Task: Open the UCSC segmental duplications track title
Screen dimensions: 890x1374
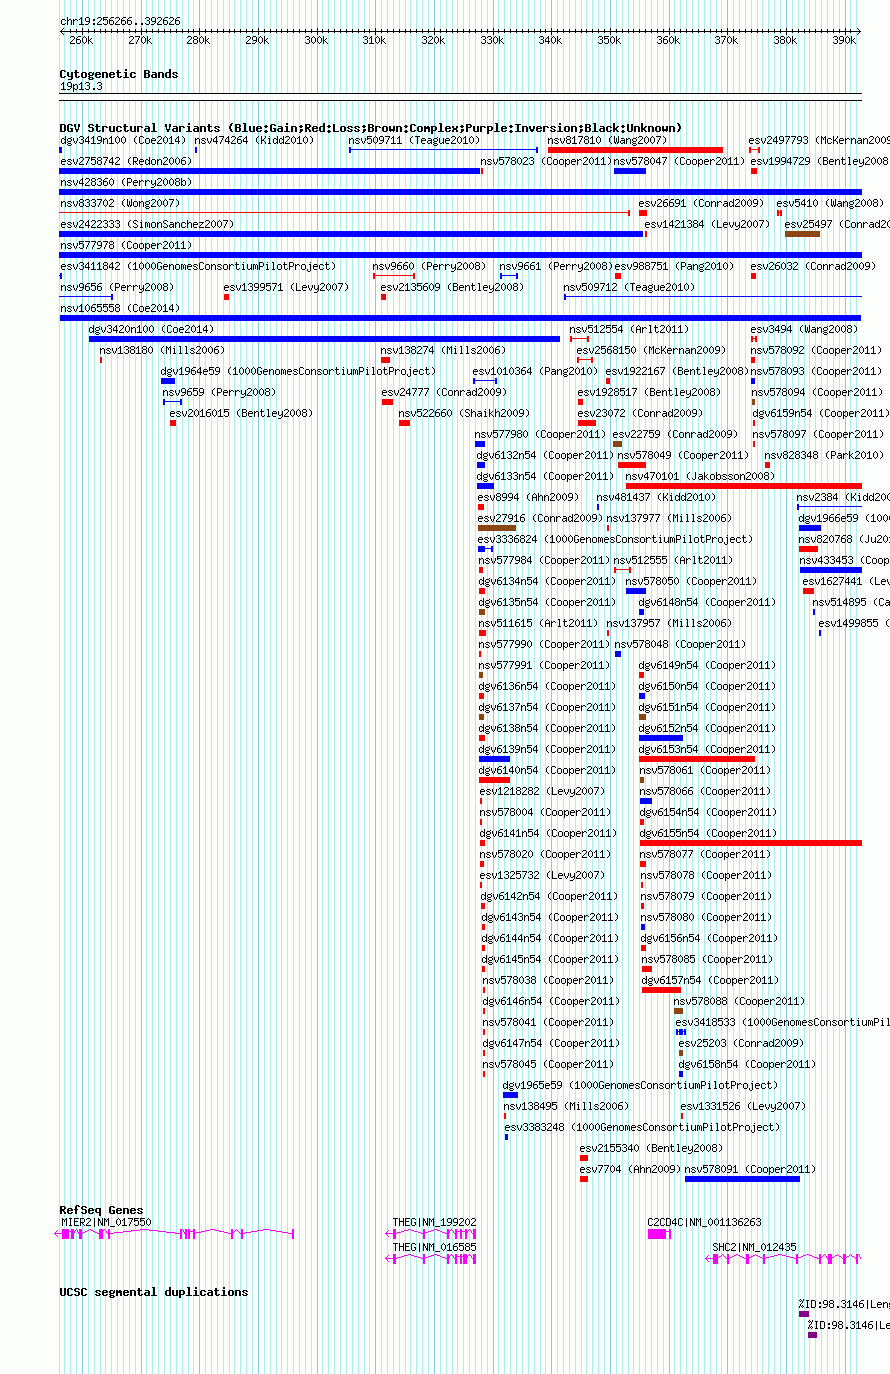Action: pyautogui.click(x=153, y=1292)
